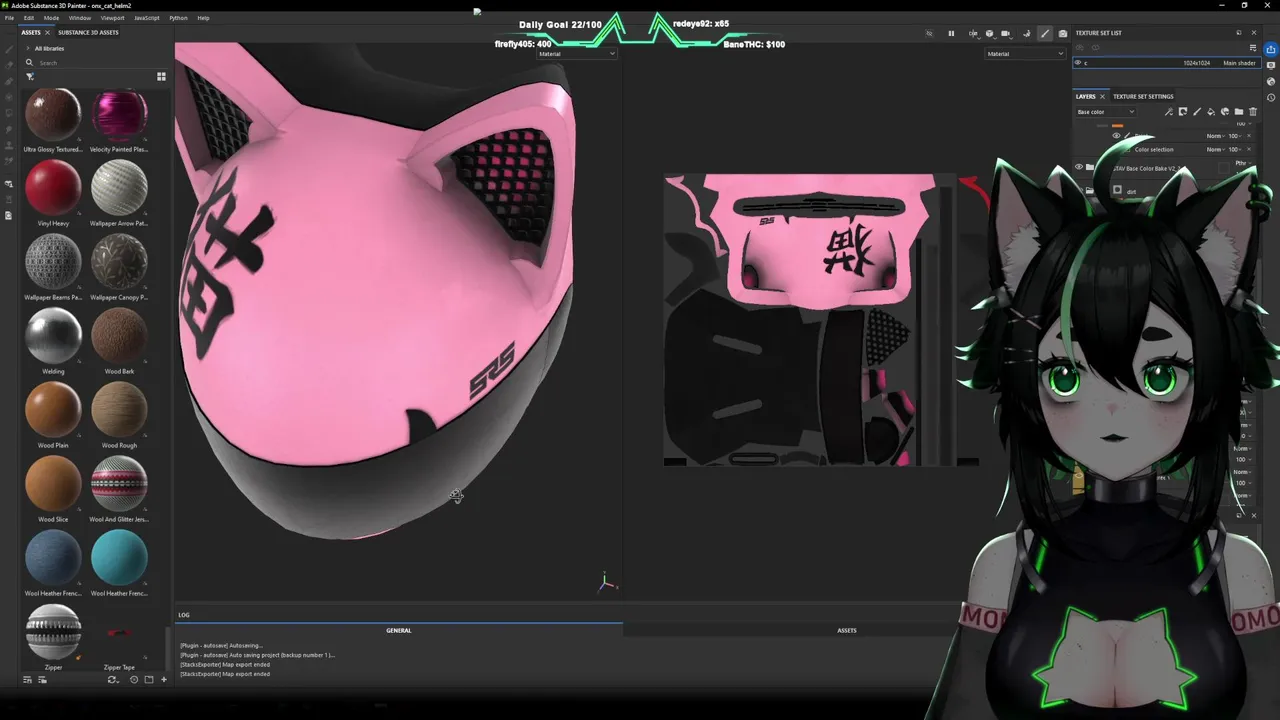Open the camera settings icon
This screenshot has height=720, width=1280.
1008,33
